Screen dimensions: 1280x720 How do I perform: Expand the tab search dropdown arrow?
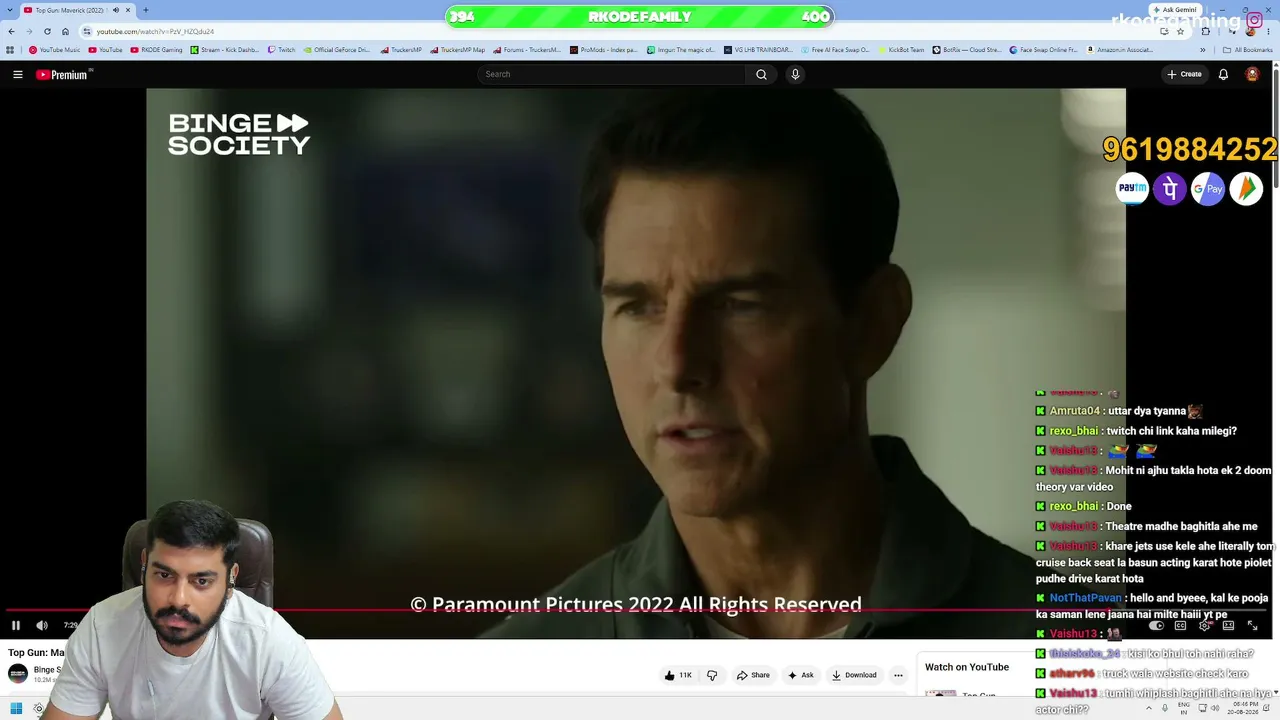tap(10, 10)
